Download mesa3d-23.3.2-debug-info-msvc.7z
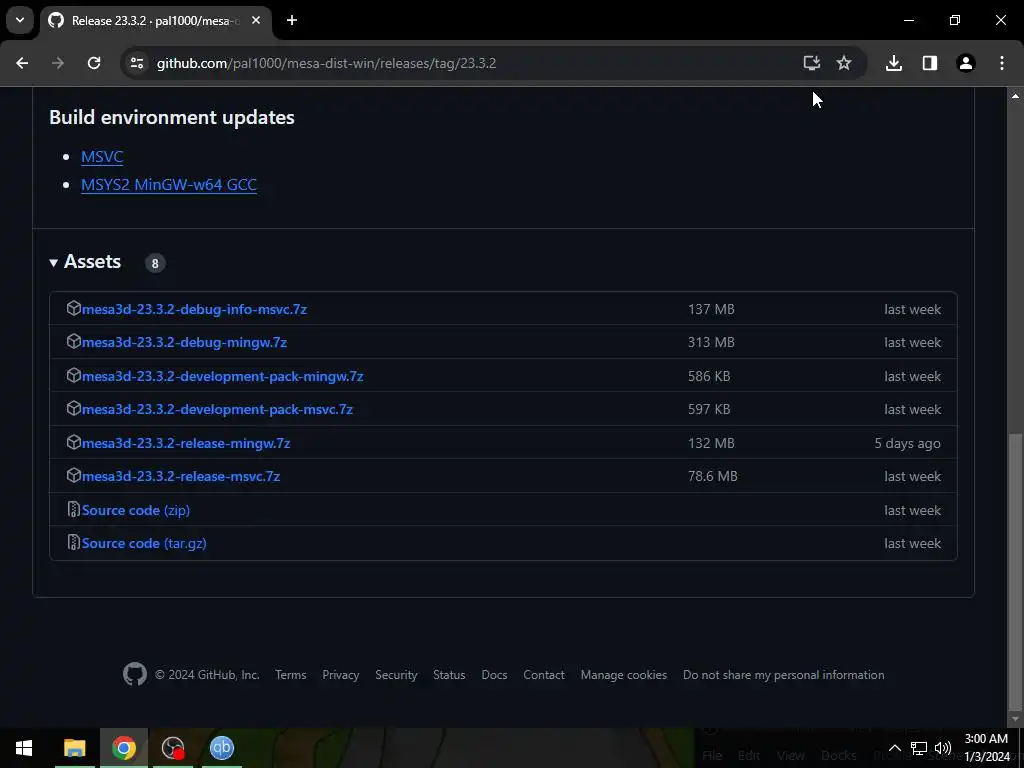This screenshot has width=1024, height=768. 194,309
